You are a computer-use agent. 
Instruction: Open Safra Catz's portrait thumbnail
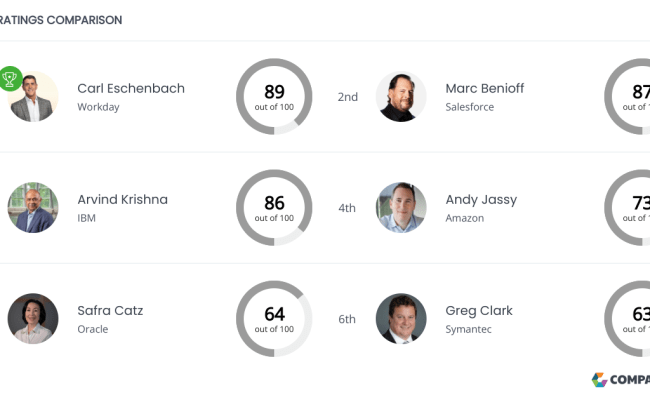coord(33,319)
